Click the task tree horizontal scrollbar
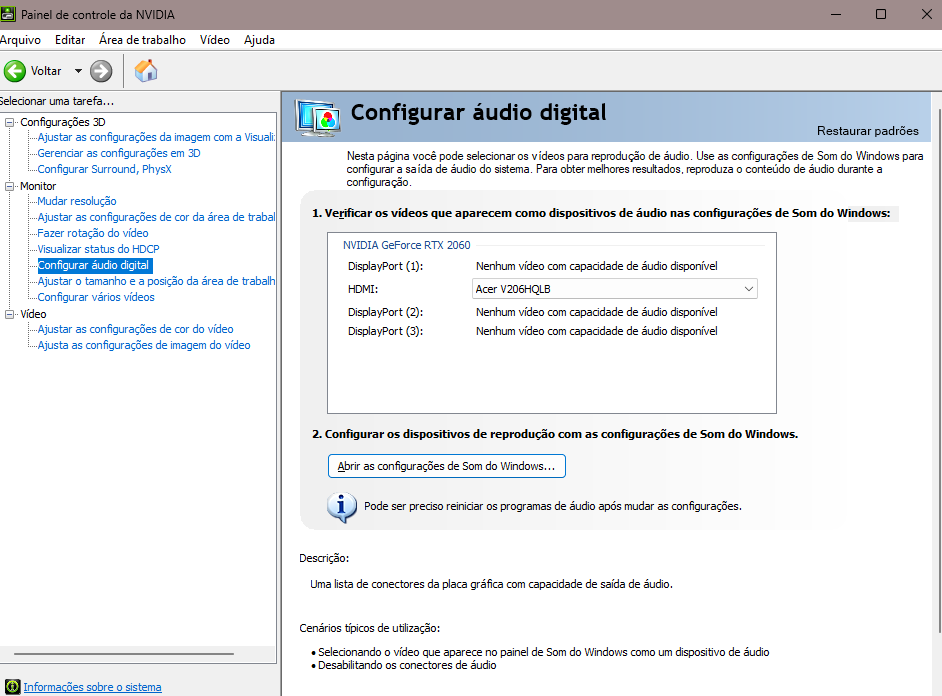 (124, 653)
